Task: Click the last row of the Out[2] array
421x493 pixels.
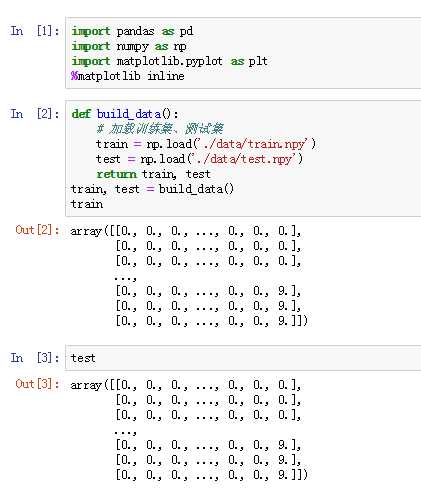Action: (212, 321)
